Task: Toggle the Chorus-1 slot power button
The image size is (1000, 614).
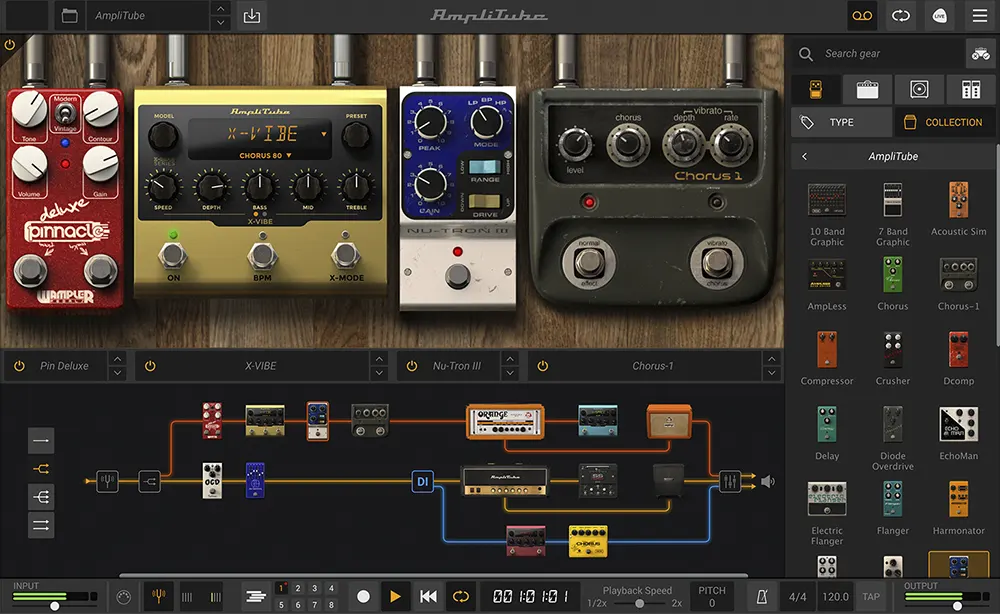Action: click(x=543, y=366)
